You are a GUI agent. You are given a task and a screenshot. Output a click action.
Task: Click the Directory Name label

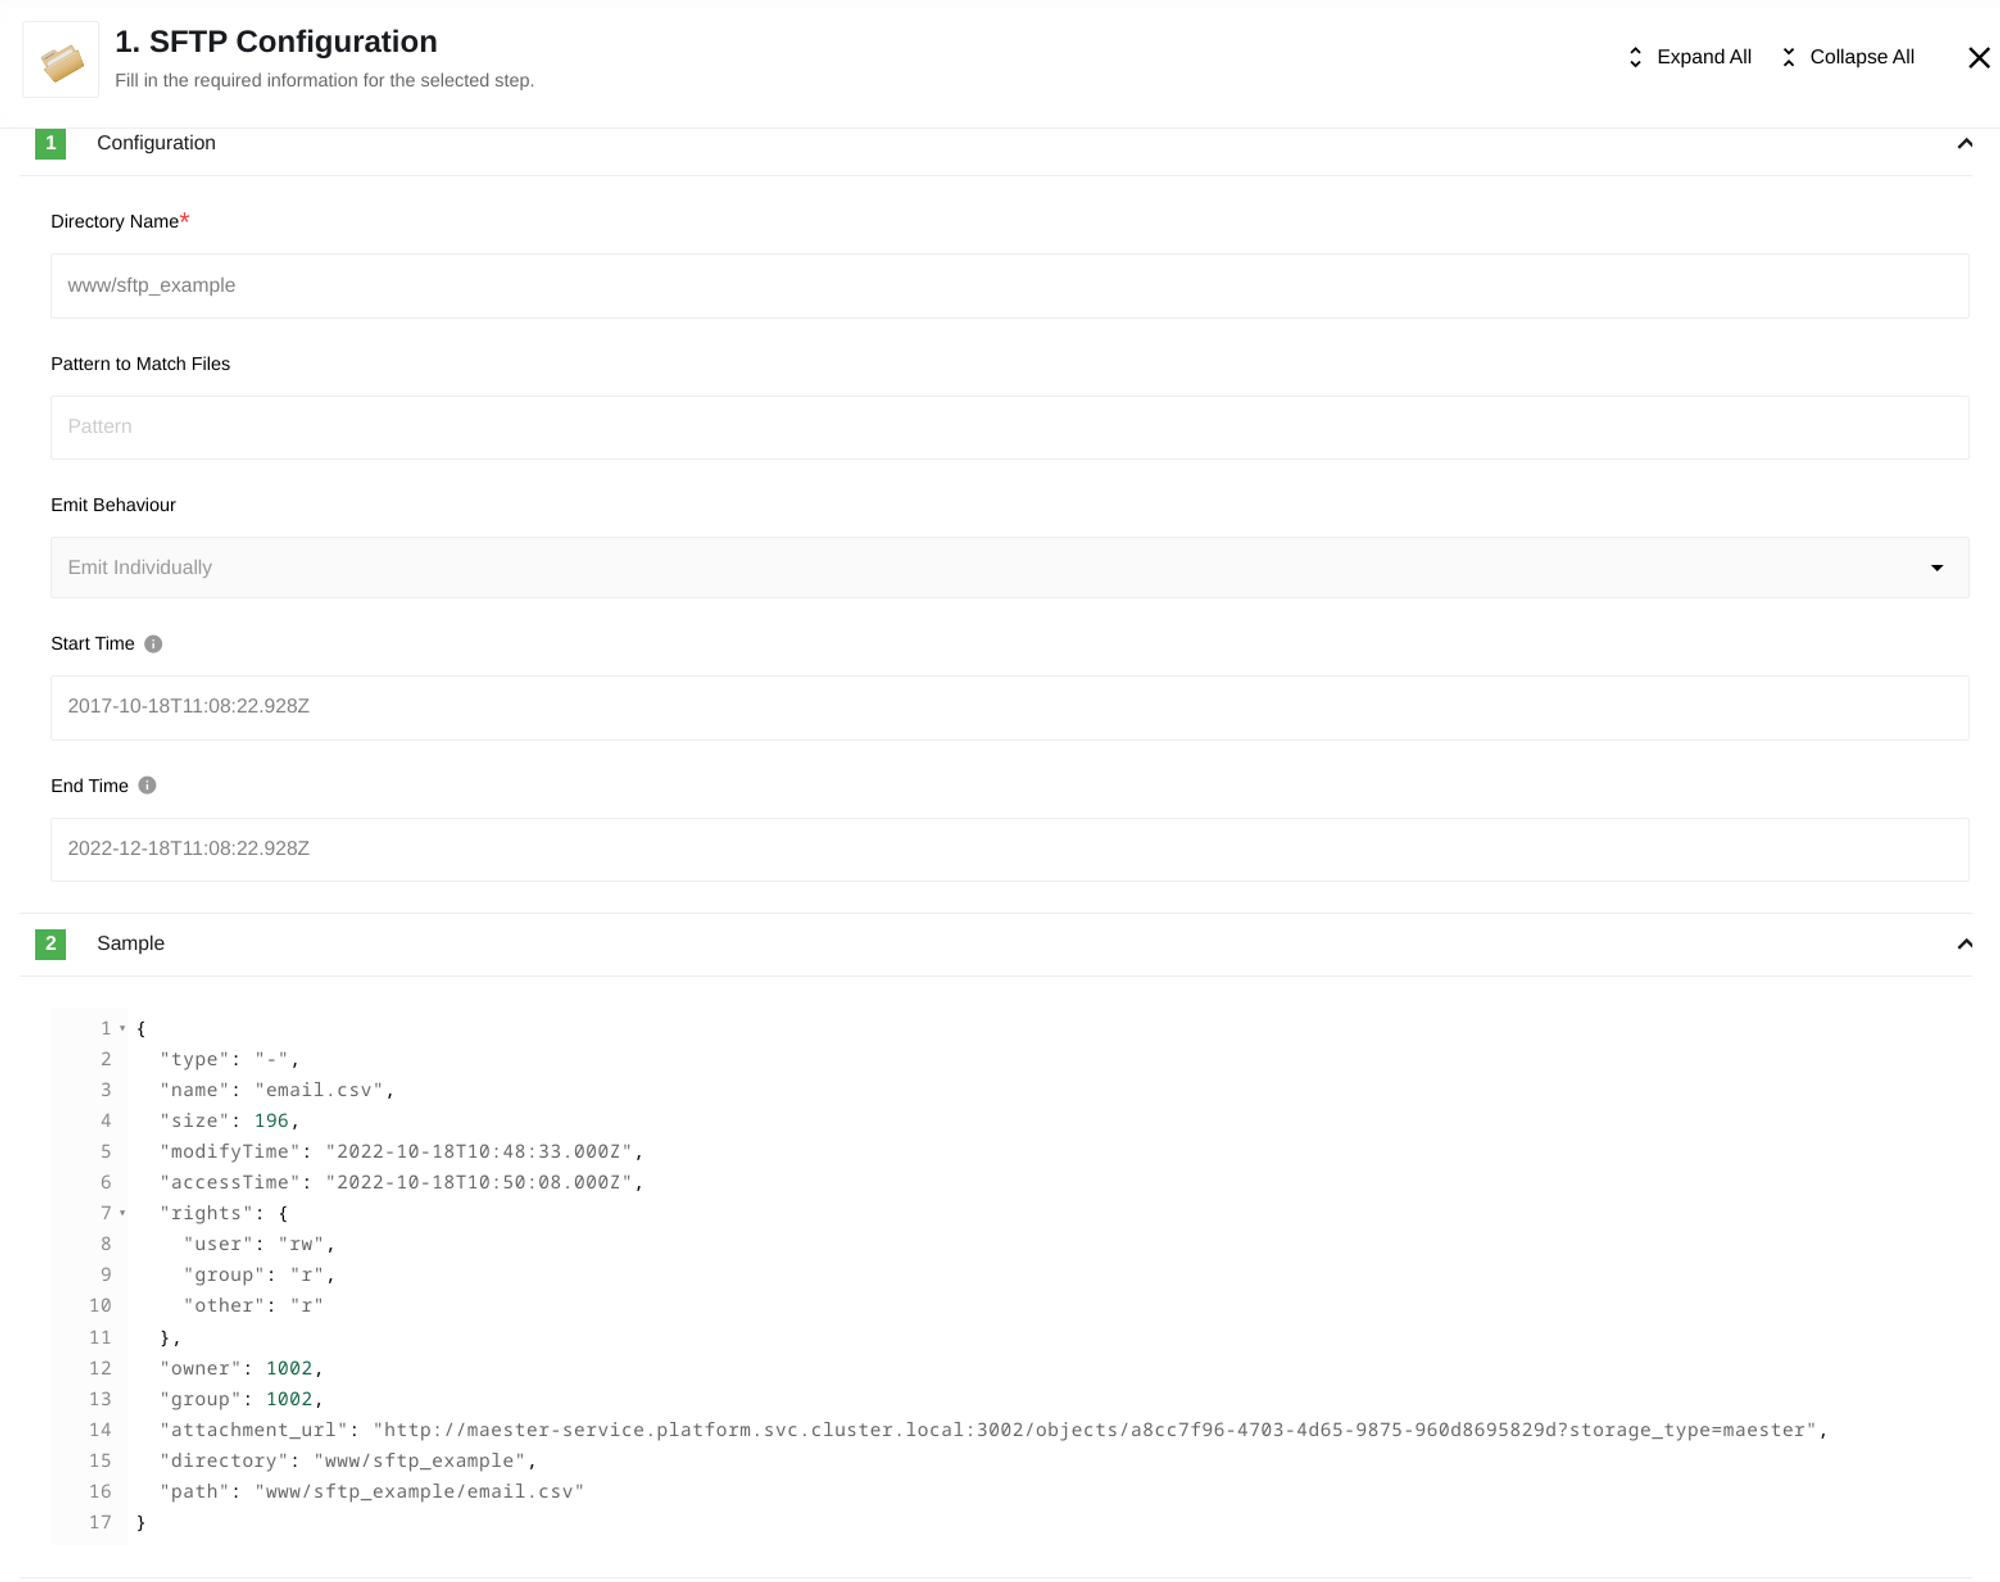(x=115, y=222)
